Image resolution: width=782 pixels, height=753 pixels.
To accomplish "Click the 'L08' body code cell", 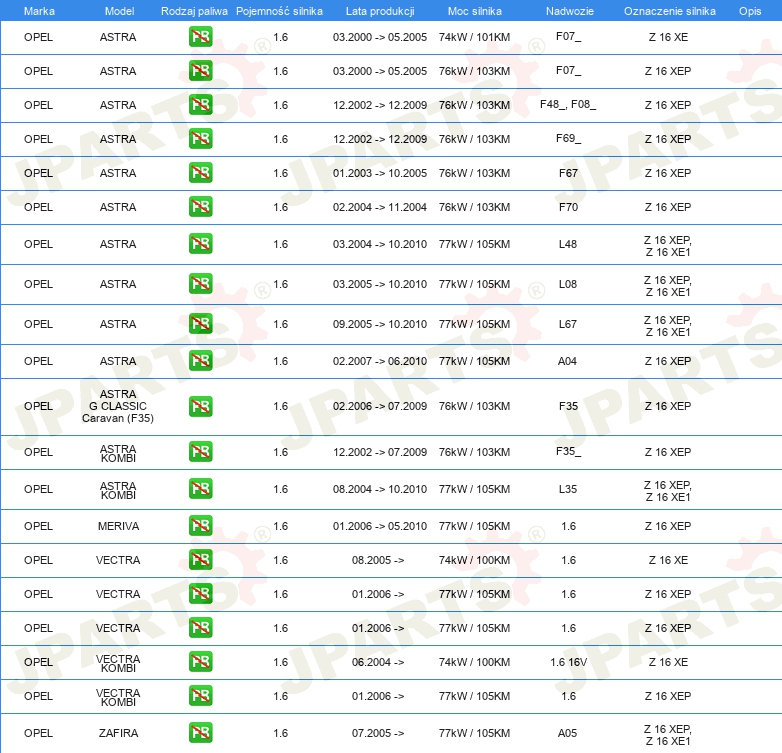I will click(x=568, y=284).
